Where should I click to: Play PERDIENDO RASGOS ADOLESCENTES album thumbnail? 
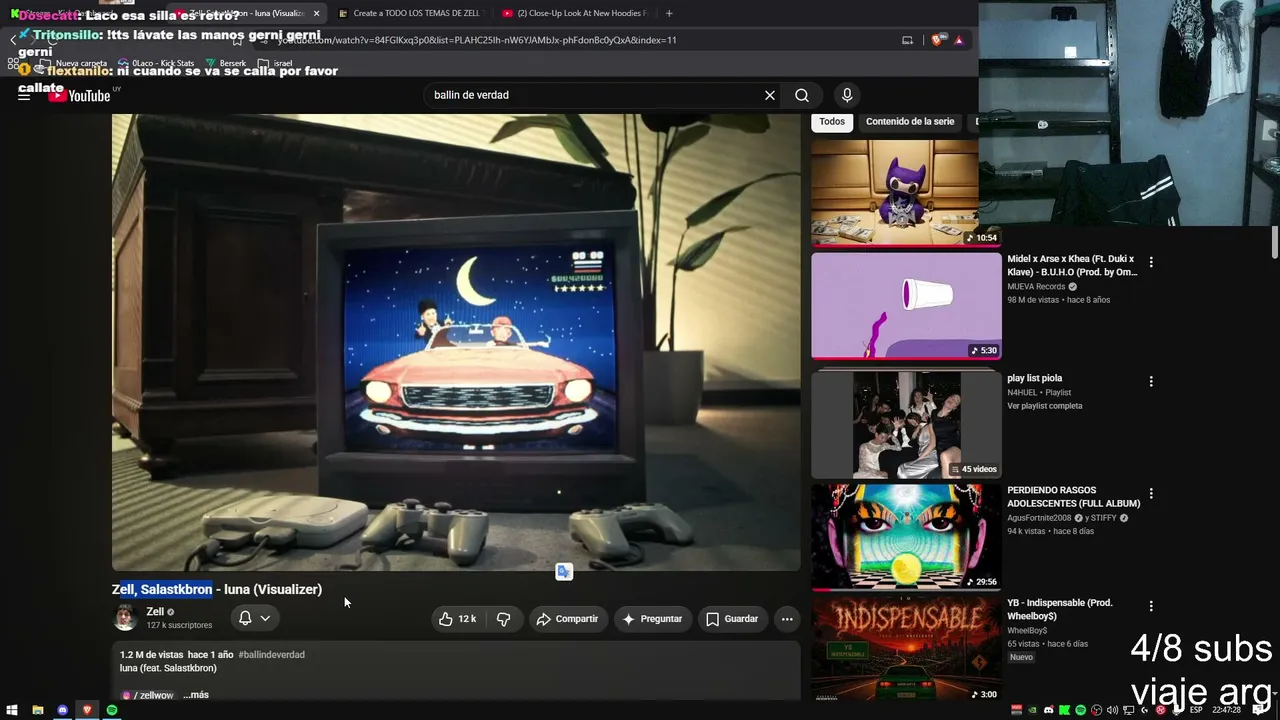[906, 538]
